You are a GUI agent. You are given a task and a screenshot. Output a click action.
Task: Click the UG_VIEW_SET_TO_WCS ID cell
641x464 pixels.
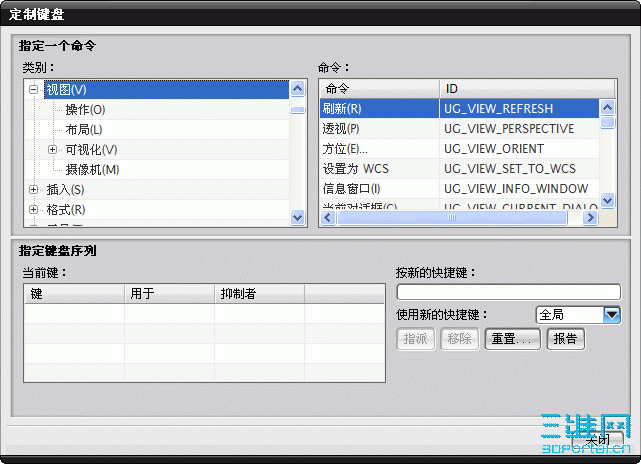coord(519,168)
